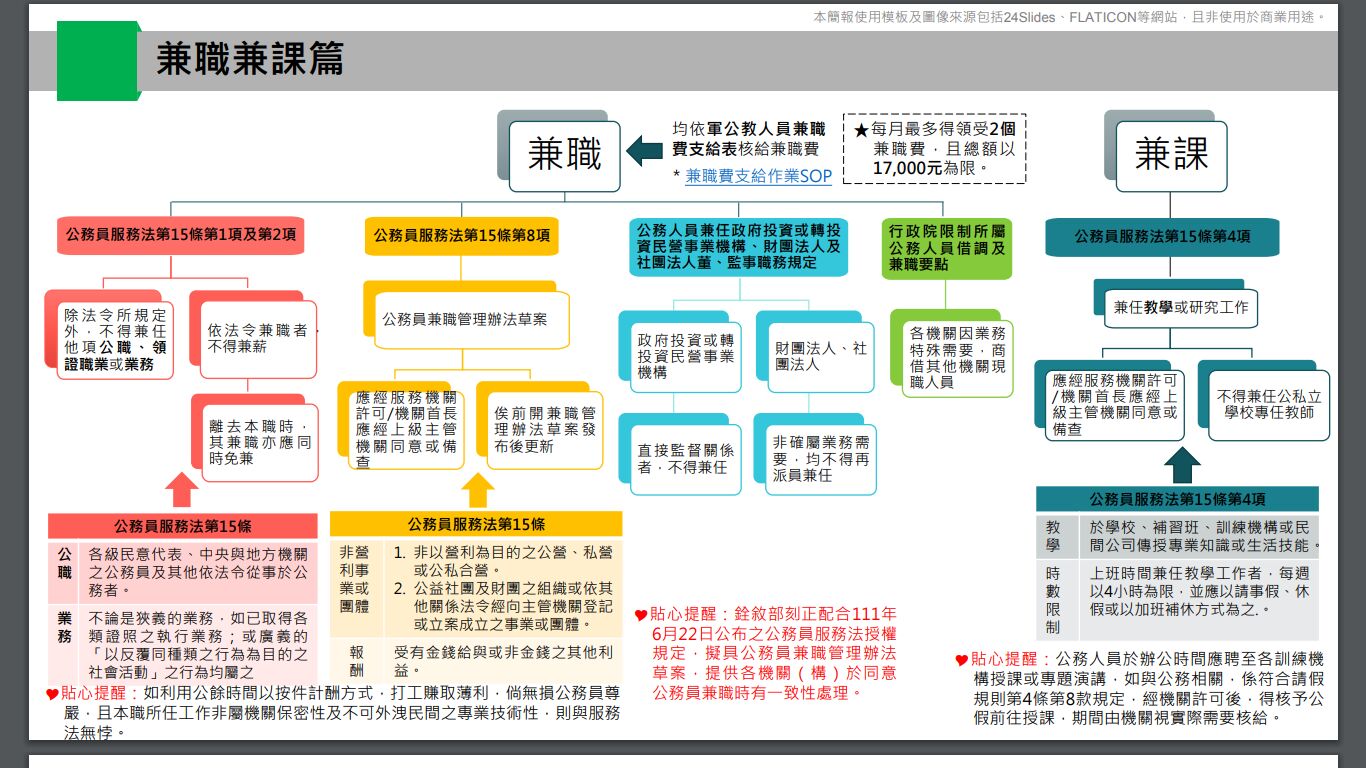Click the heart icon before 銓敘部 reminder
The height and width of the screenshot is (768, 1366).
coord(641,615)
